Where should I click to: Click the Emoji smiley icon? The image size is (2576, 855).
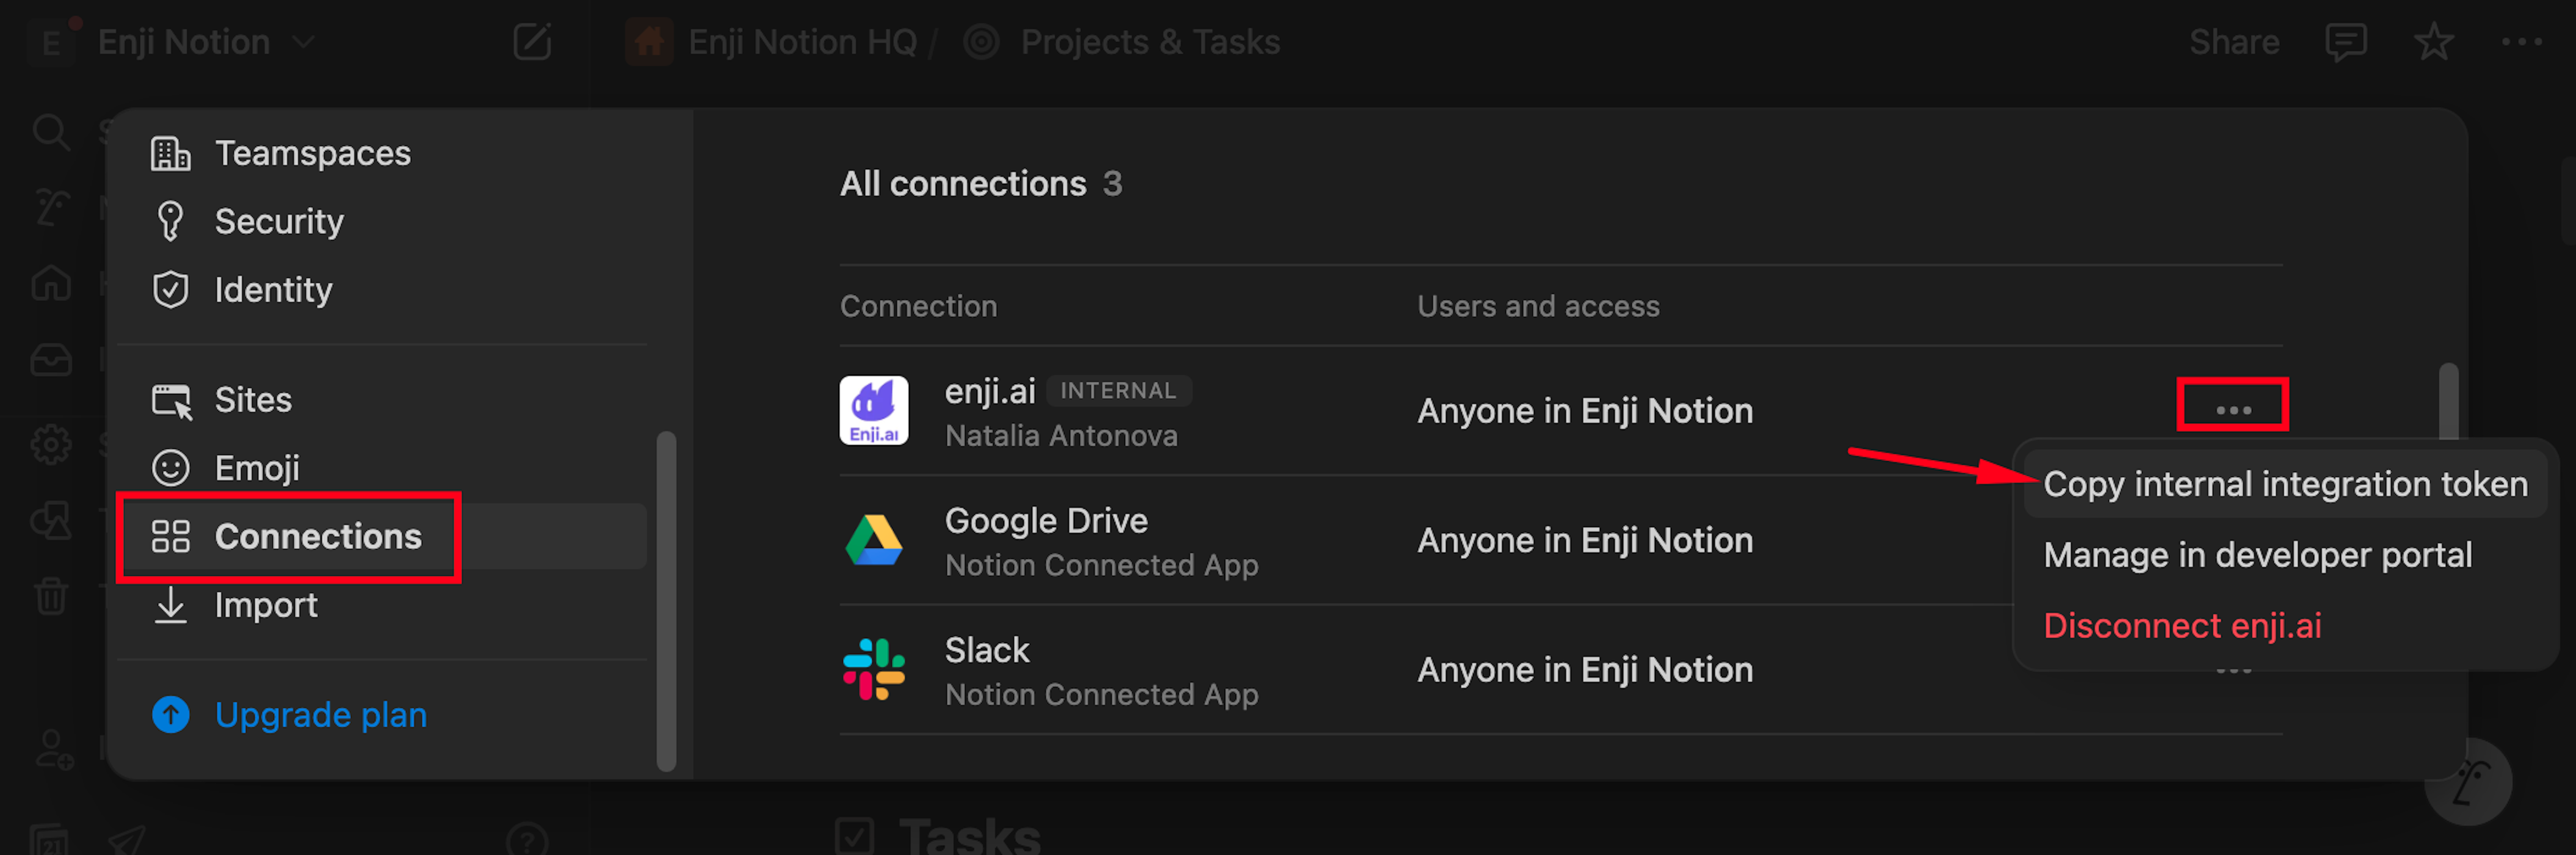170,468
